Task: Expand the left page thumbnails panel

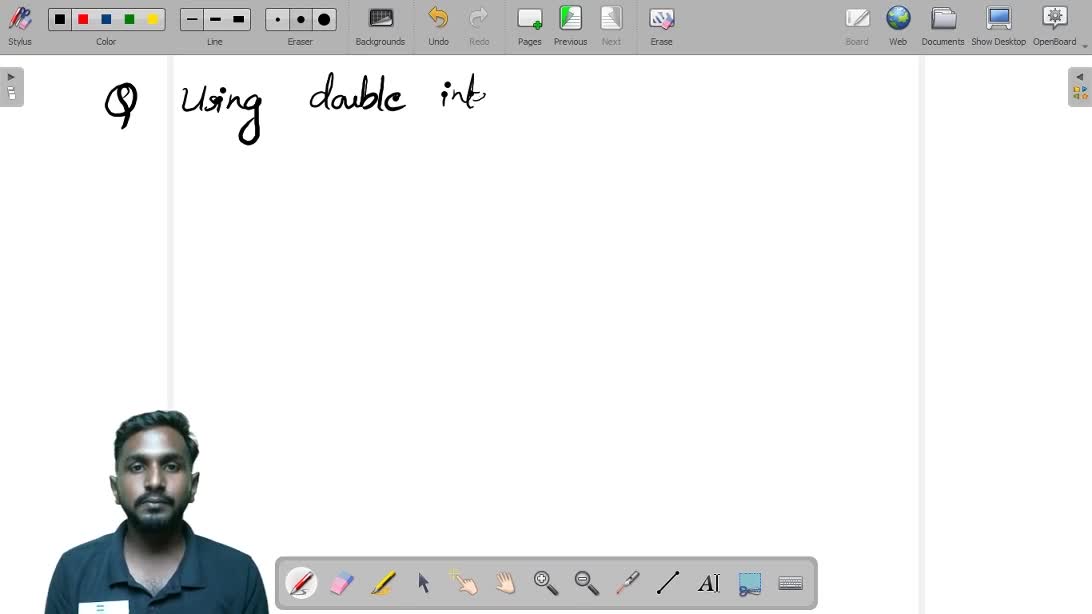Action: 11,86
